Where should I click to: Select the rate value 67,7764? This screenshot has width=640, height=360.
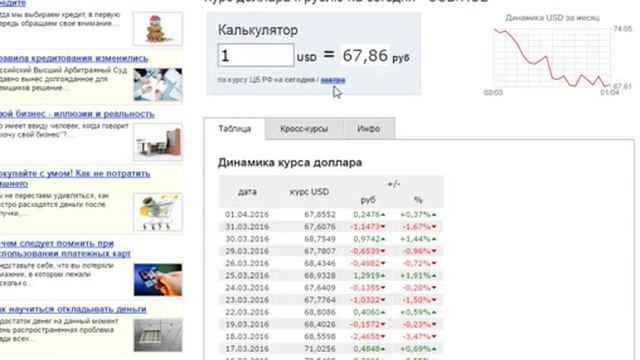(320, 300)
